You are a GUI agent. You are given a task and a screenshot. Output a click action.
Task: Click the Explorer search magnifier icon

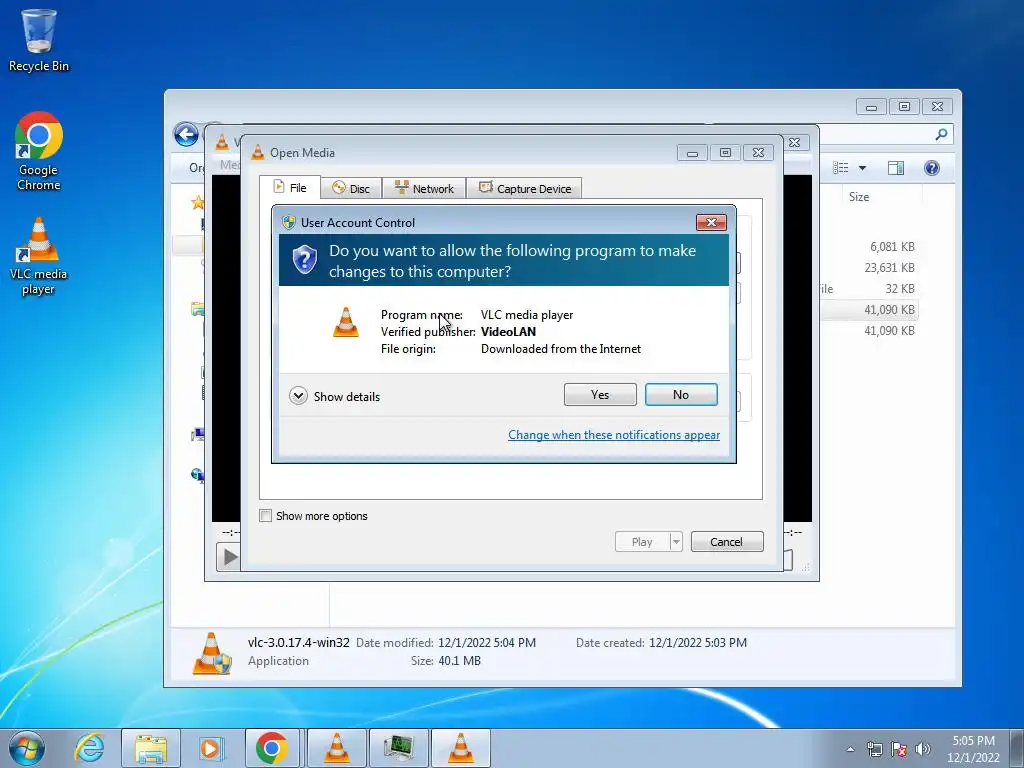941,135
